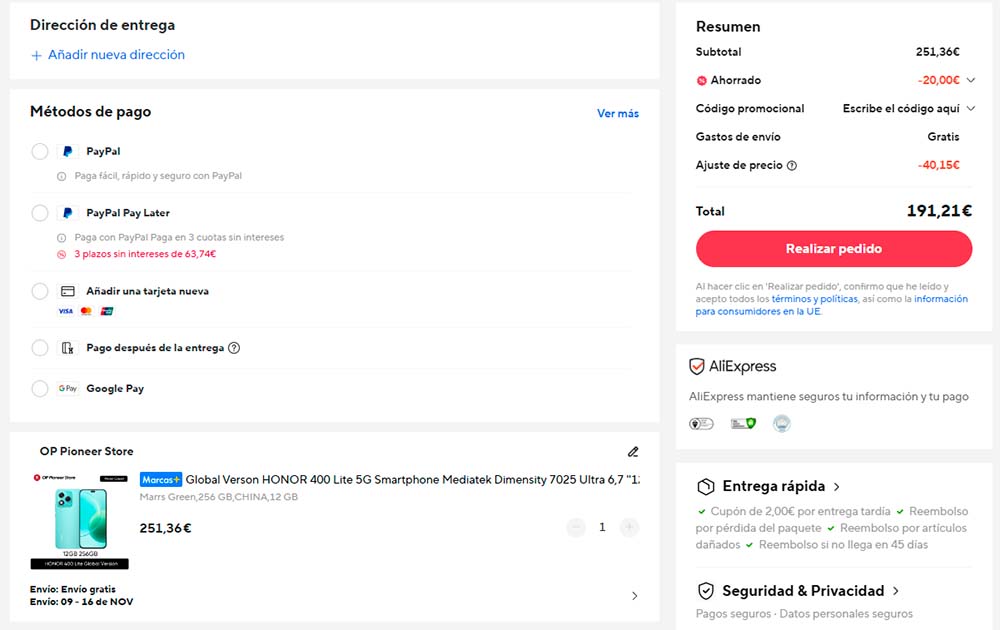The image size is (1000, 630).
Task: Click the AliExpress shield logo icon
Action: tap(698, 366)
